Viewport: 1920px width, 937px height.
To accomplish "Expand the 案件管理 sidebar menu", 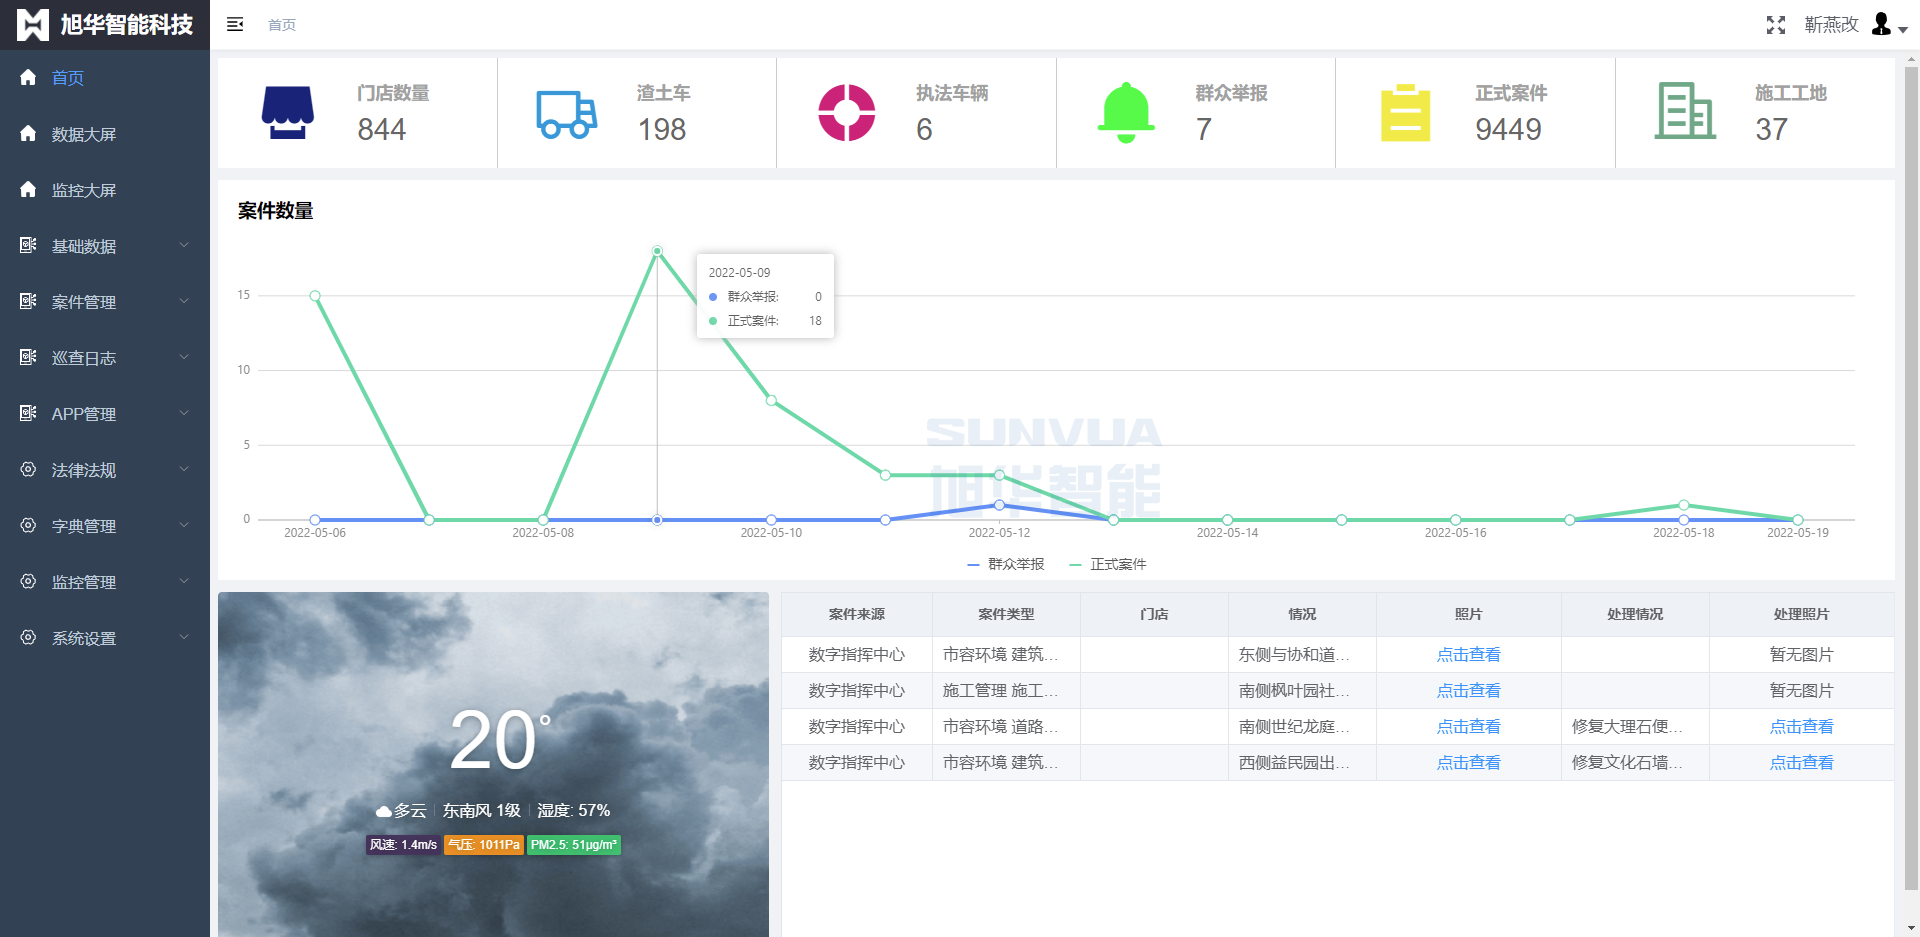I will pos(105,302).
